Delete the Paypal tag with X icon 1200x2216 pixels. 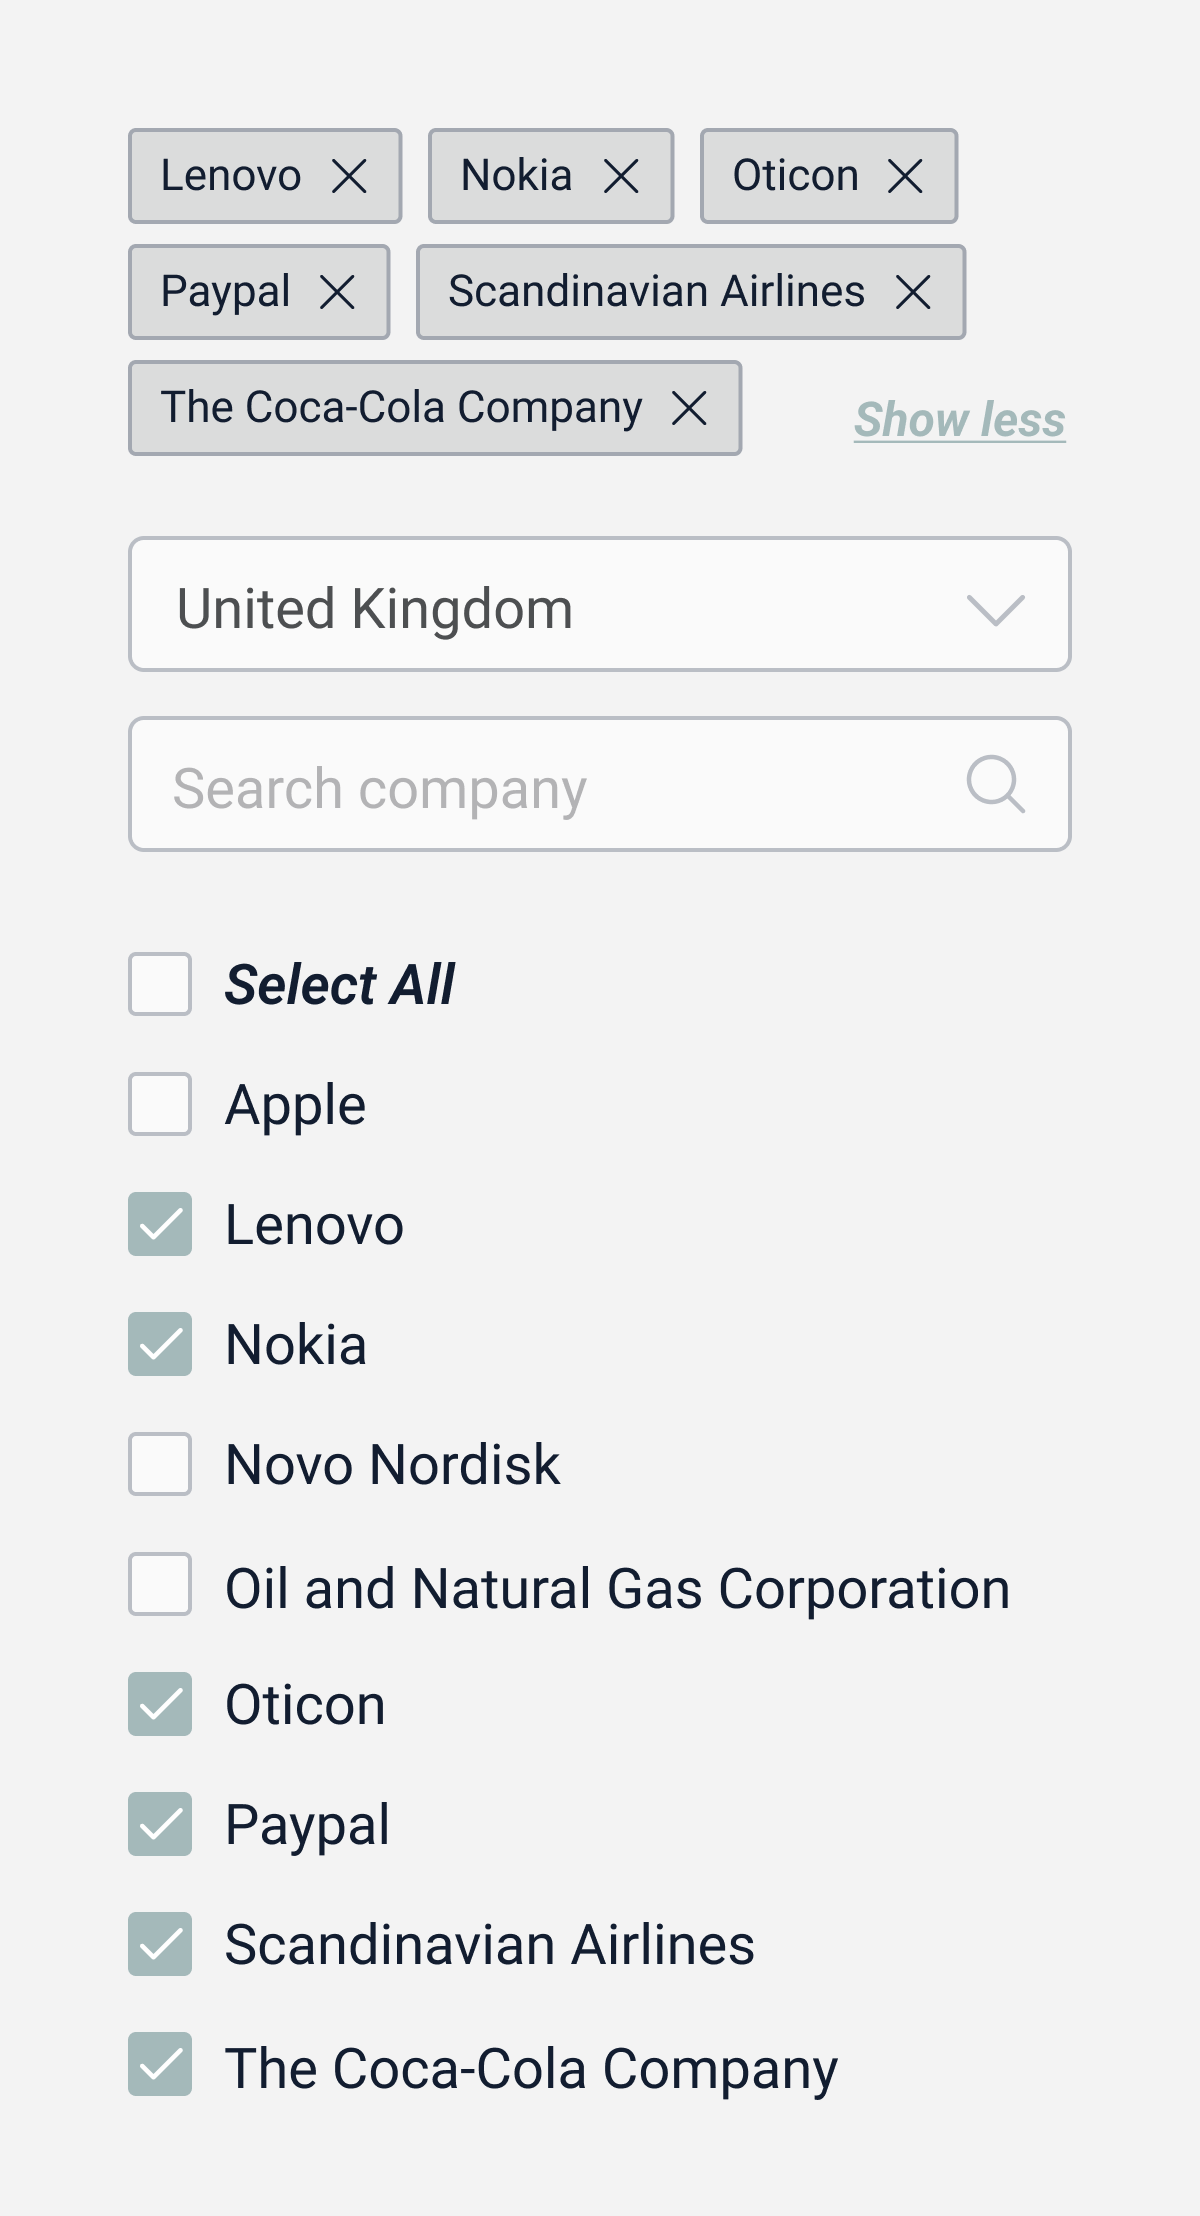point(337,293)
